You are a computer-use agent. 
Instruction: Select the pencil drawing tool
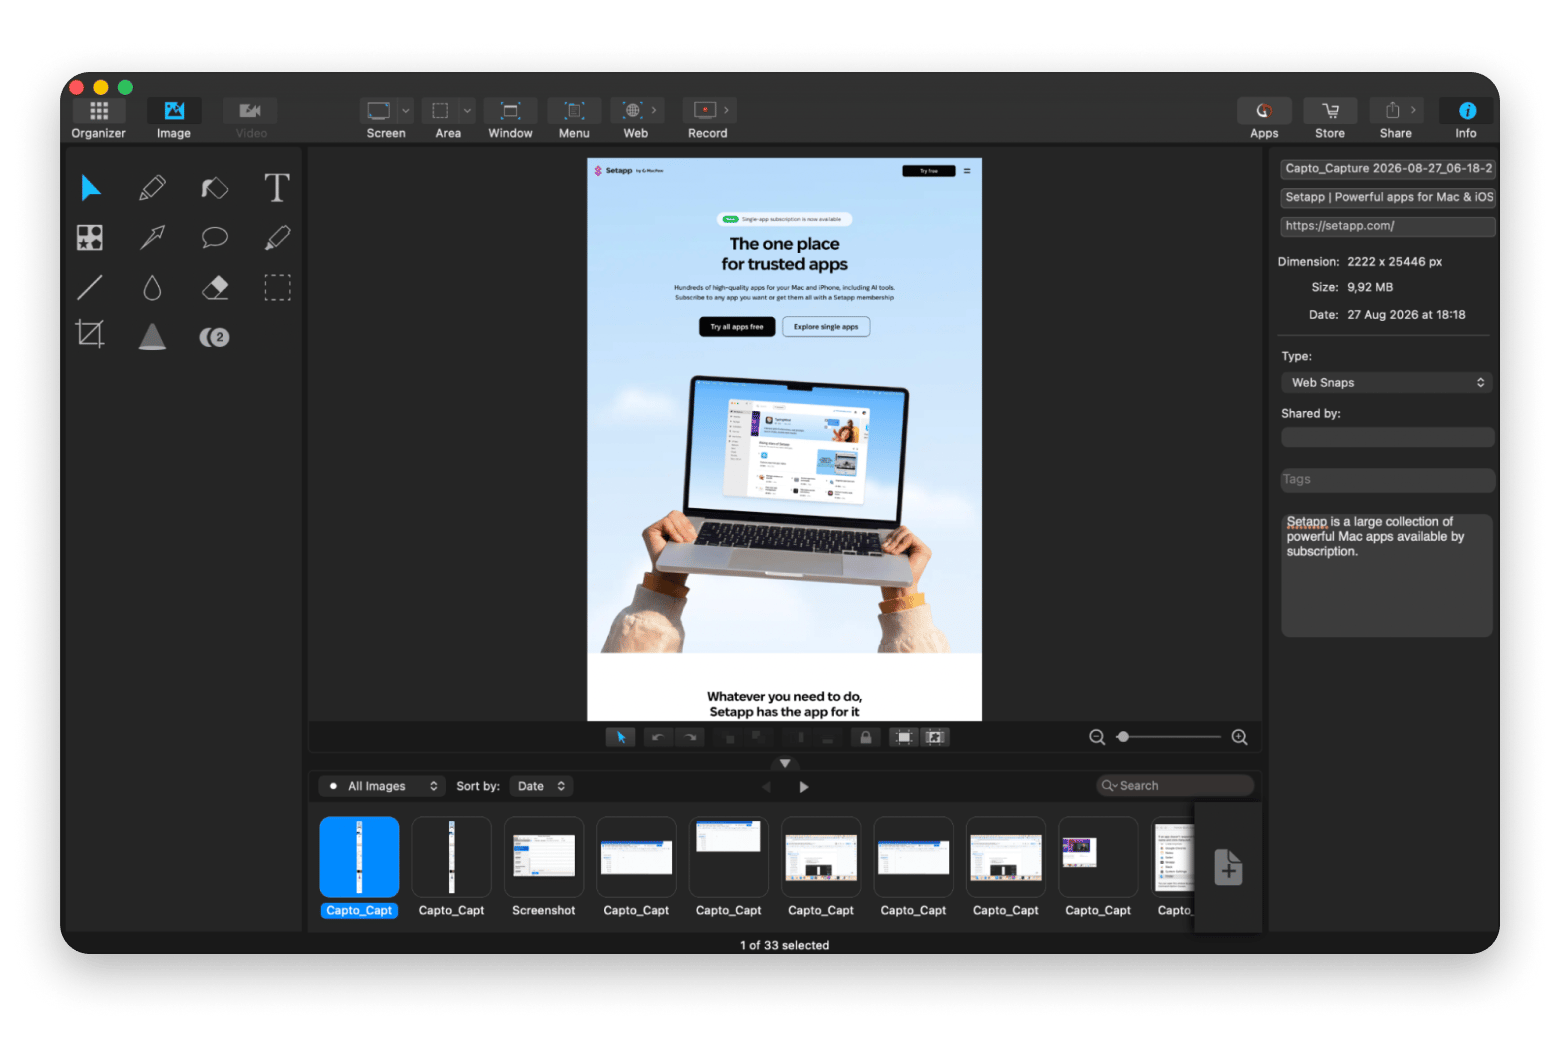pyautogui.click(x=152, y=187)
